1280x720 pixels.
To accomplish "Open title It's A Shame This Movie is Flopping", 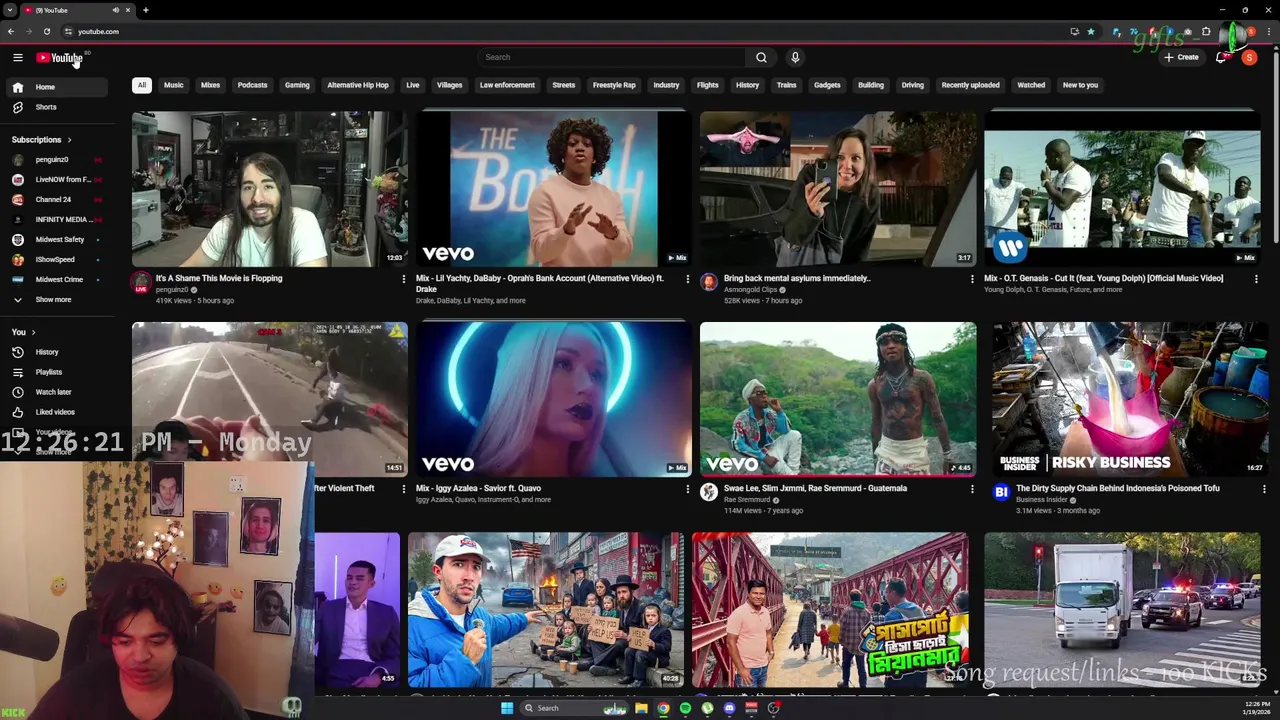I will [219, 278].
